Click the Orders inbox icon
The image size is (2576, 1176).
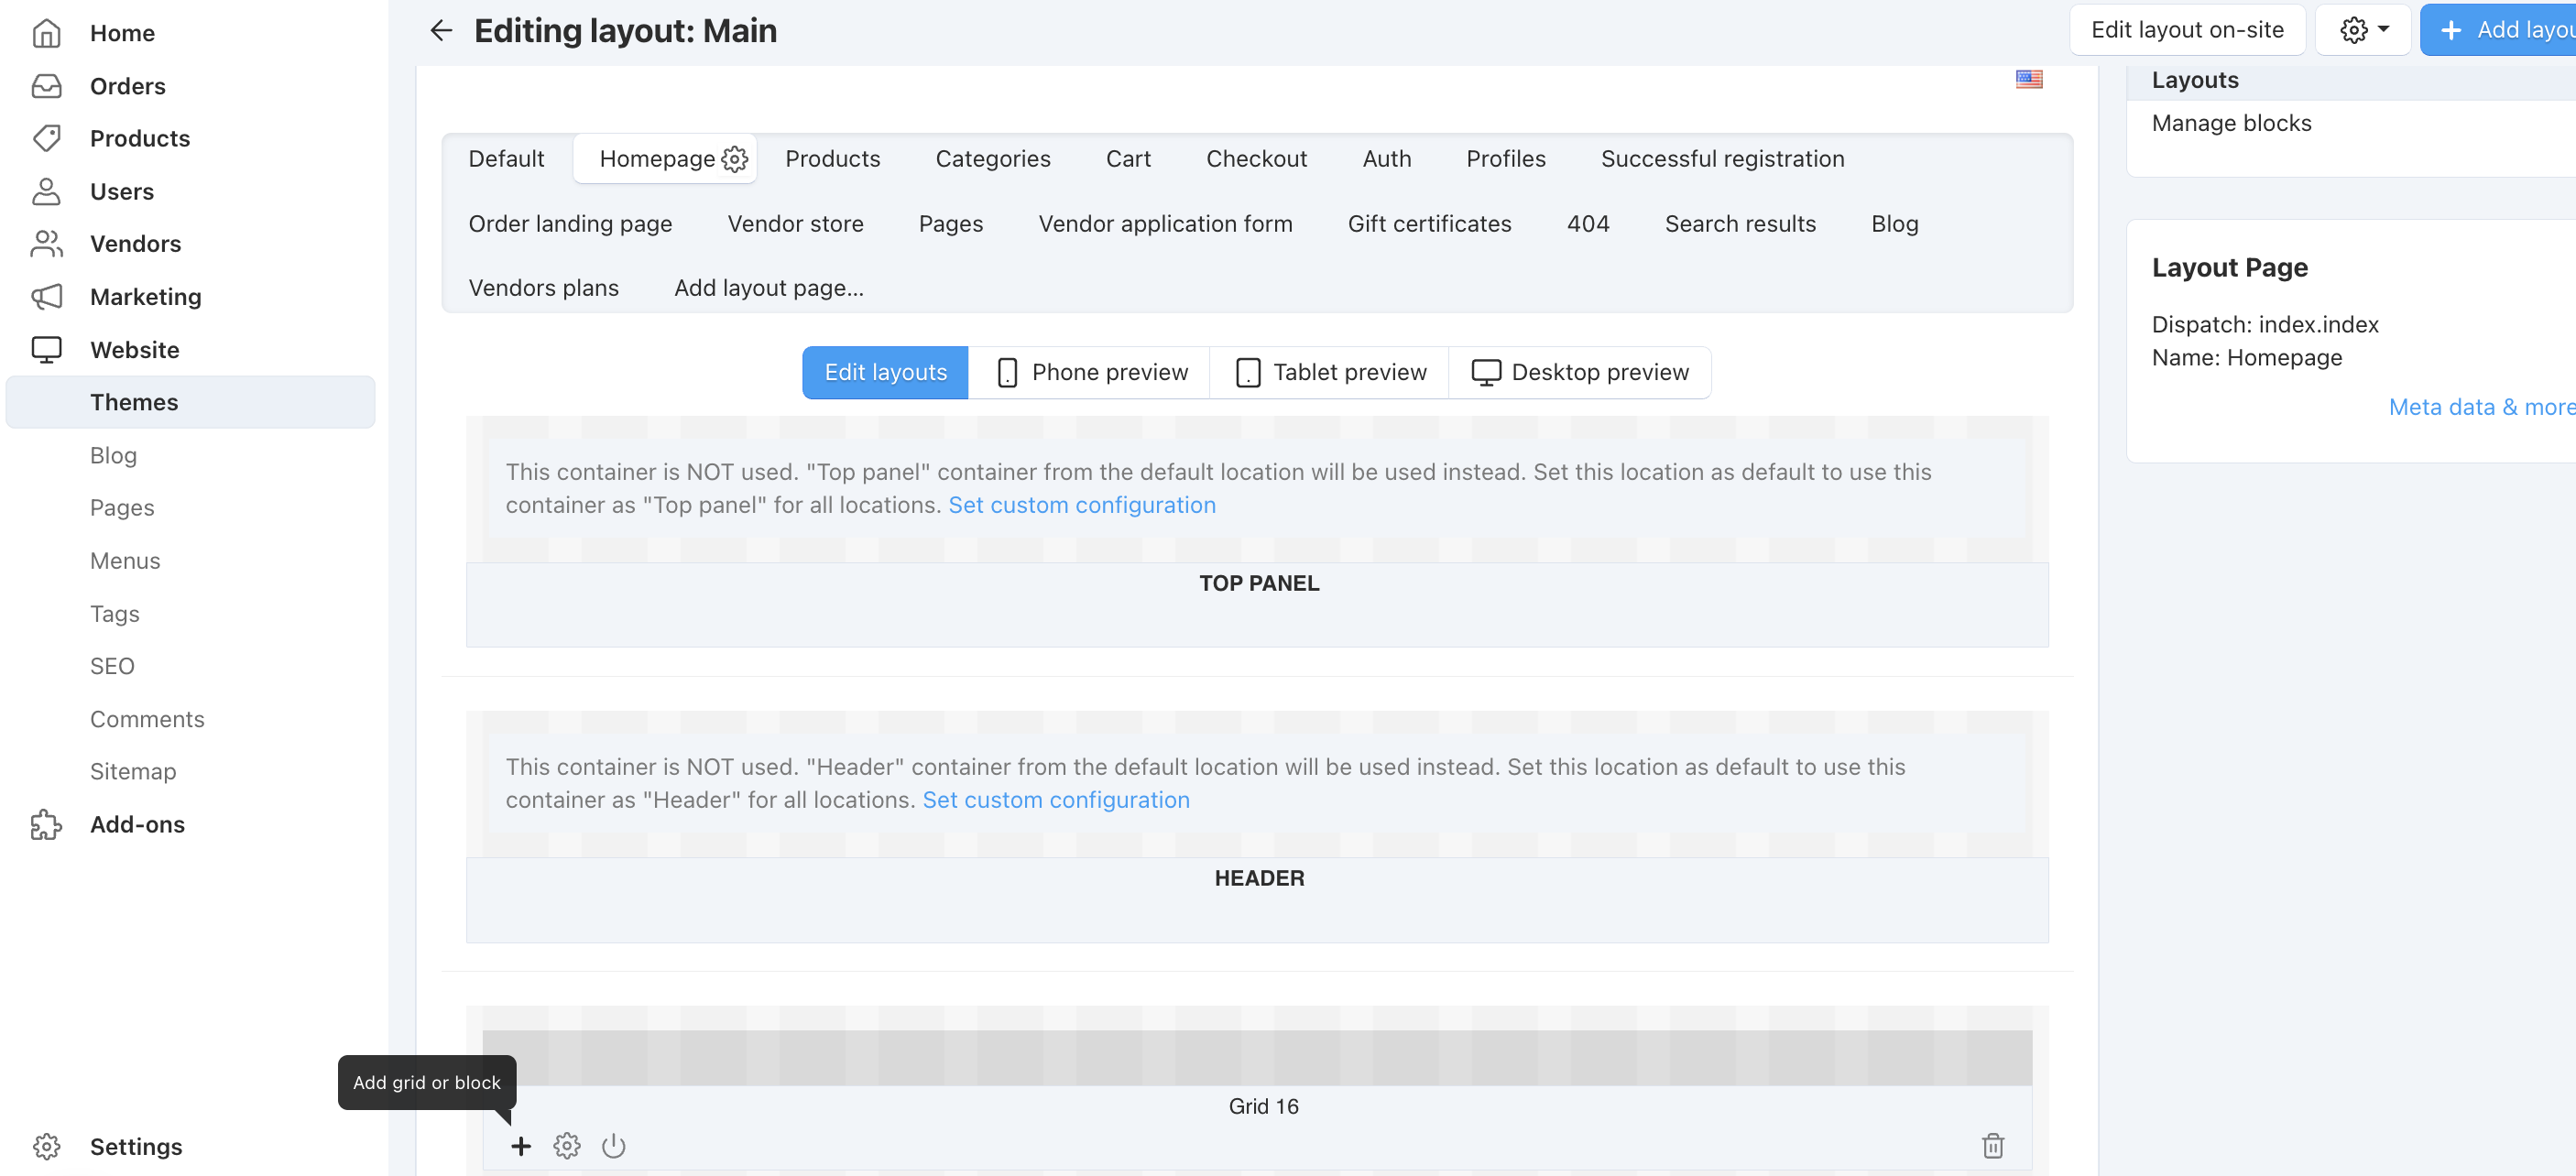(46, 86)
